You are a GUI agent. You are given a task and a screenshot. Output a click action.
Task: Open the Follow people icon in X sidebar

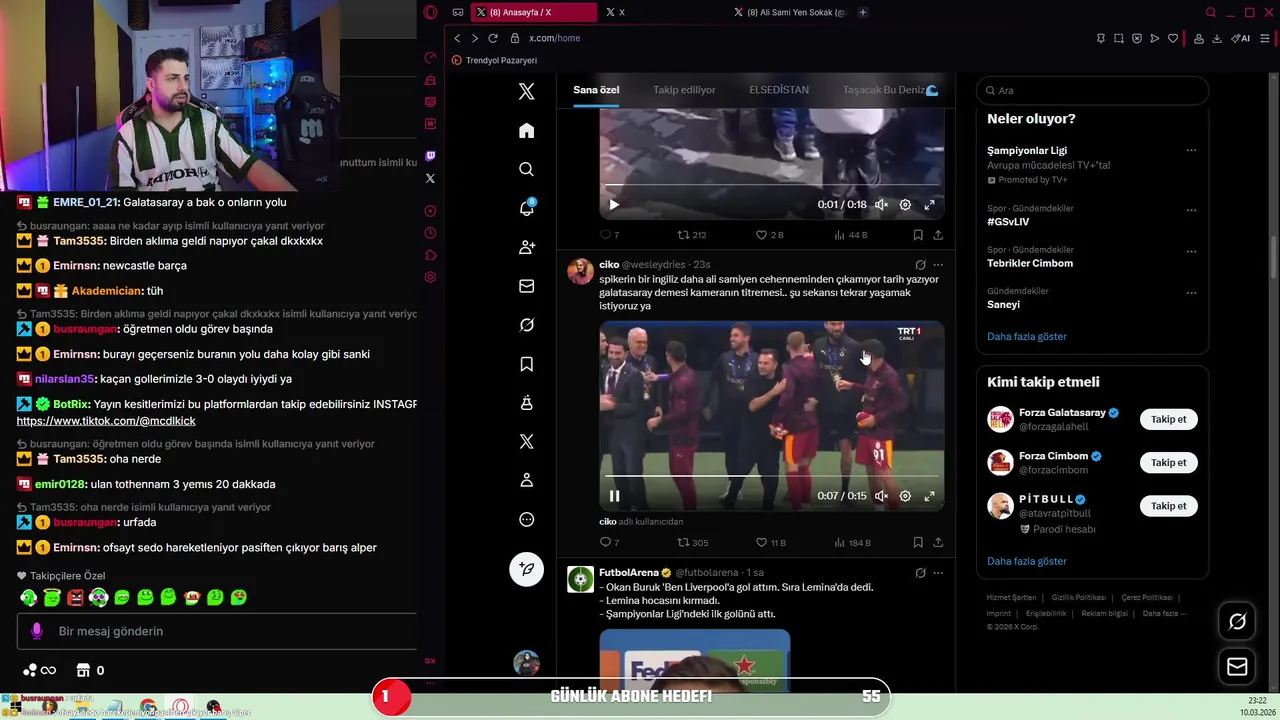527,247
